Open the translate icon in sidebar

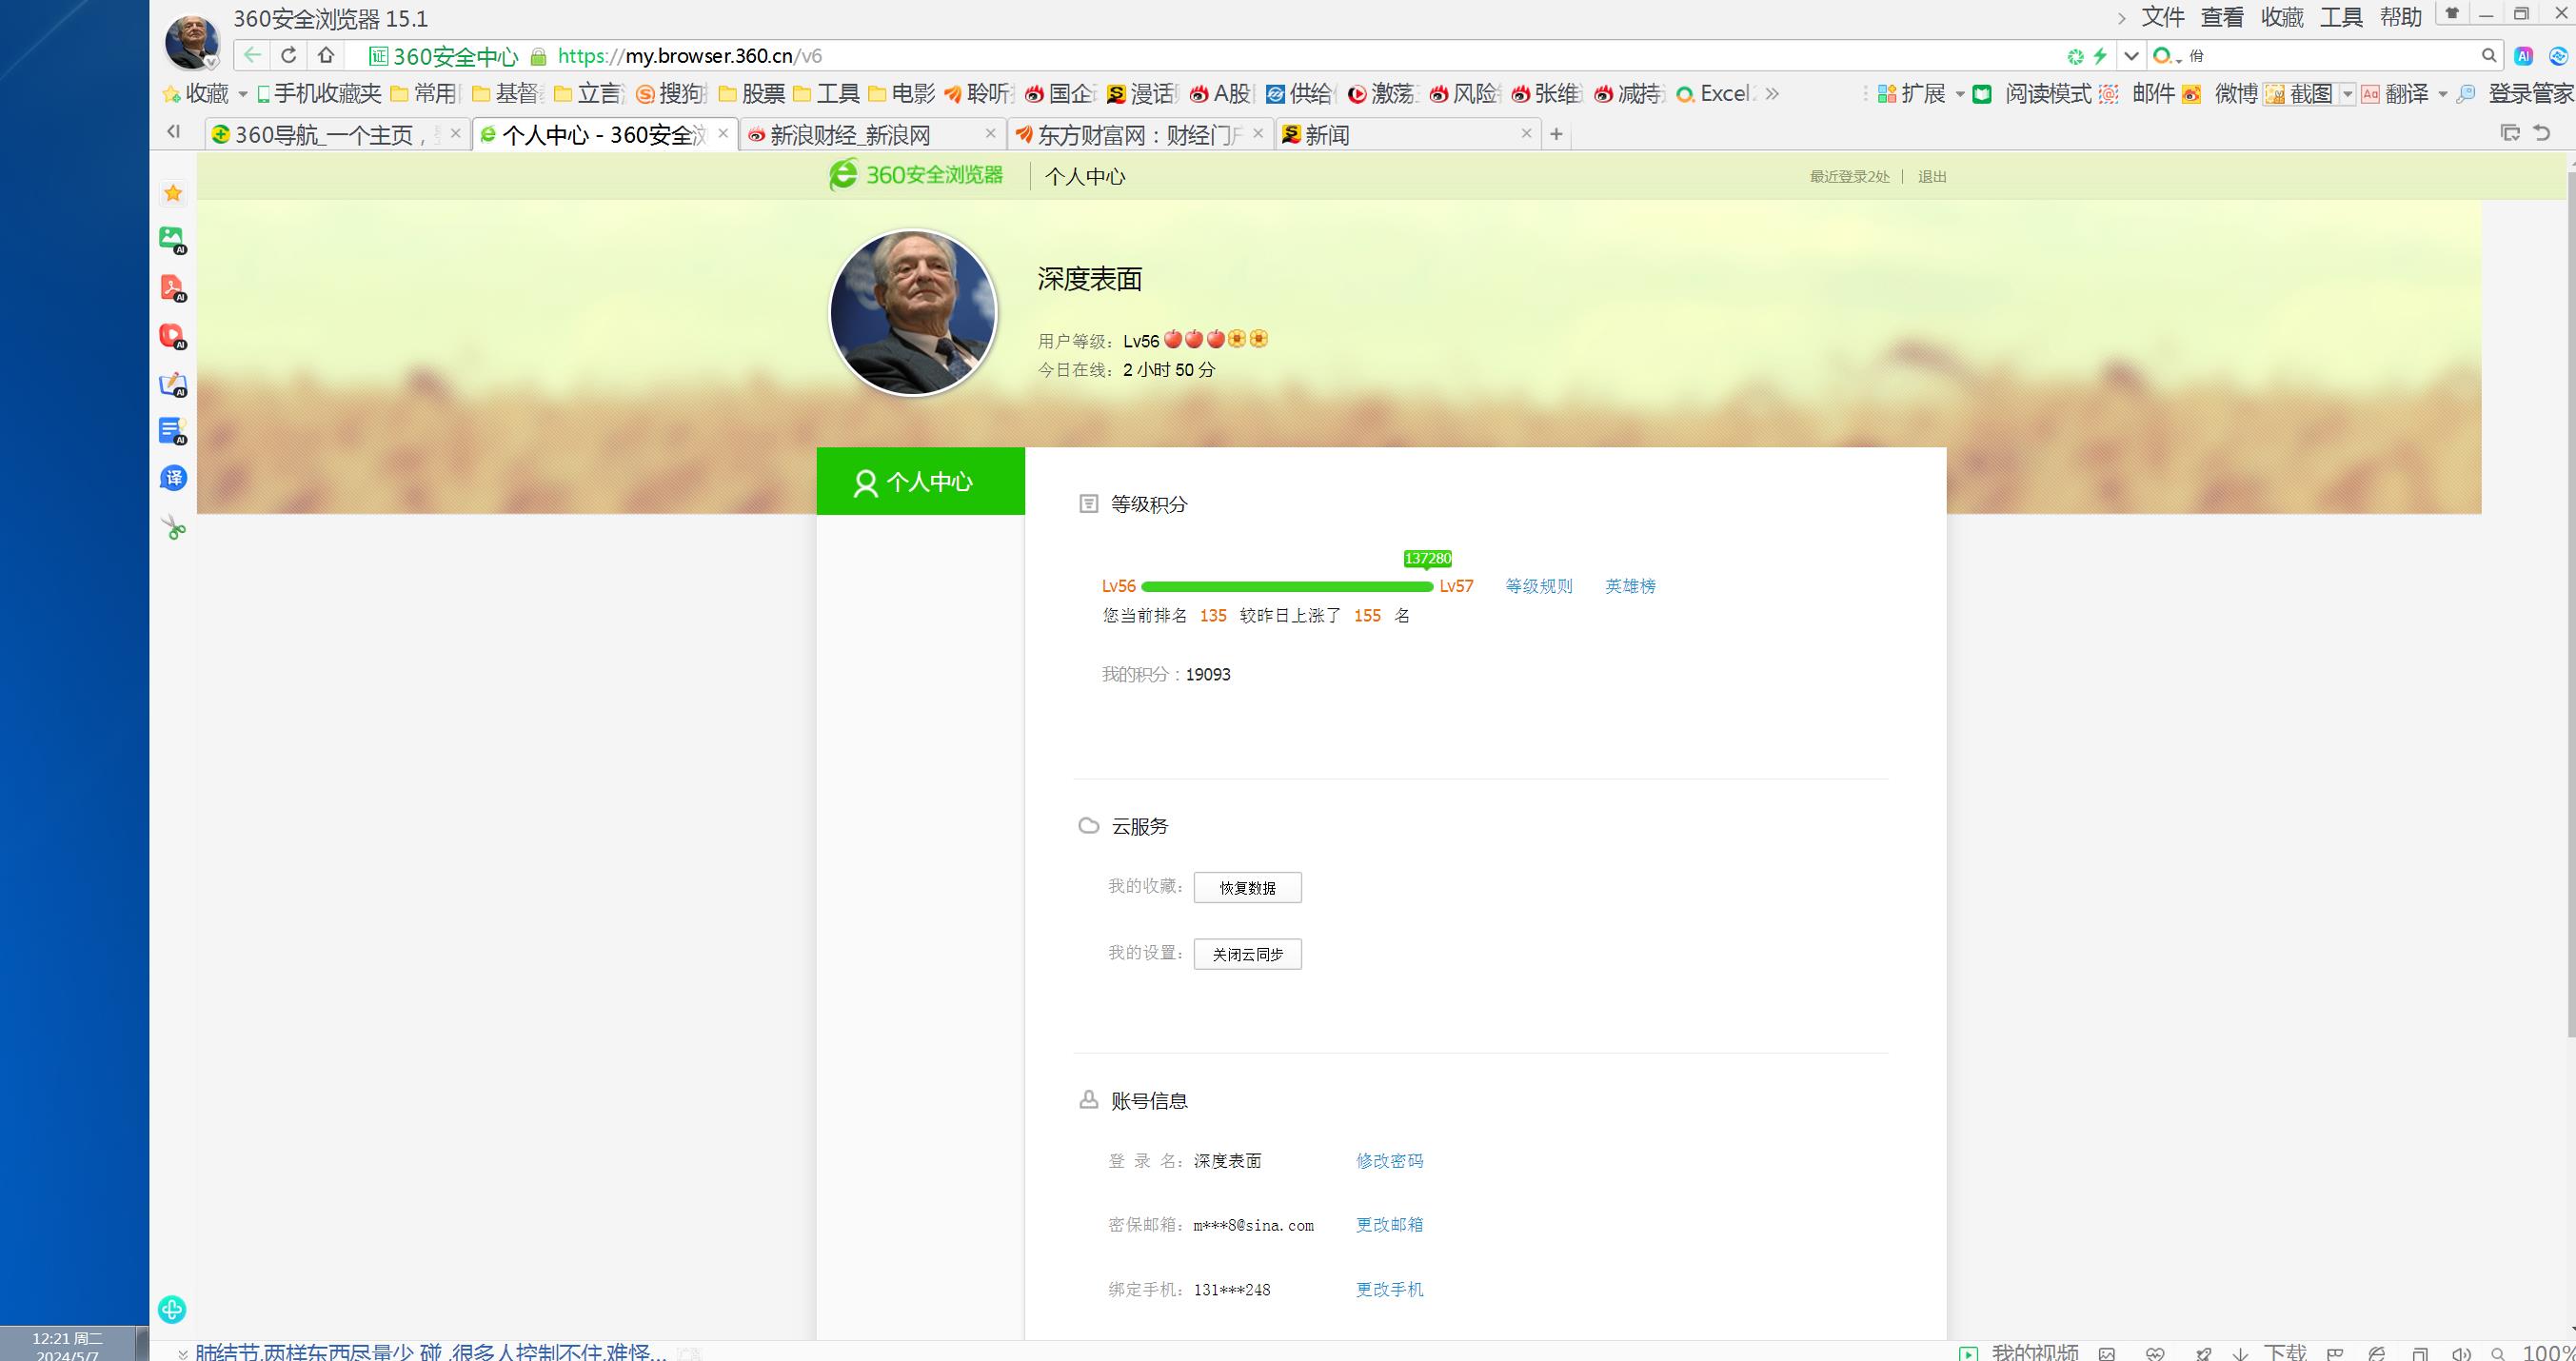(x=173, y=478)
